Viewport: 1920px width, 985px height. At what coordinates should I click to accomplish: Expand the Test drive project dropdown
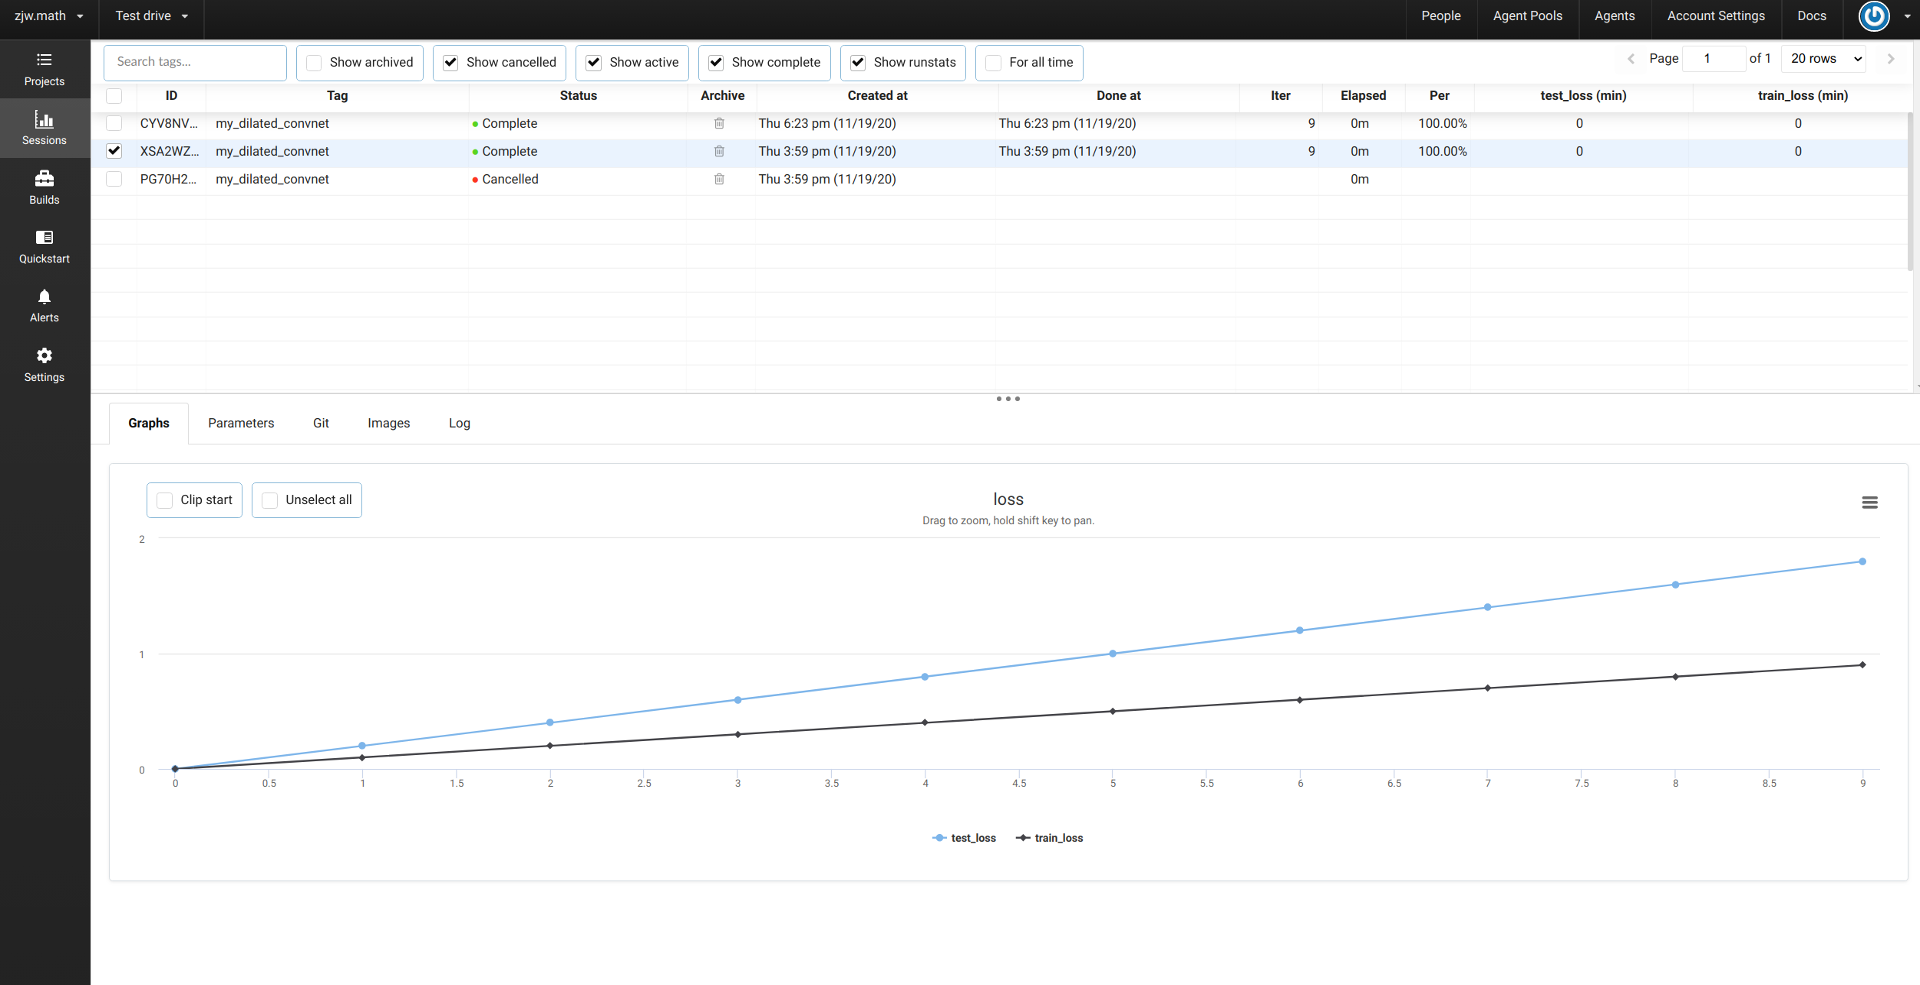pyautogui.click(x=152, y=16)
